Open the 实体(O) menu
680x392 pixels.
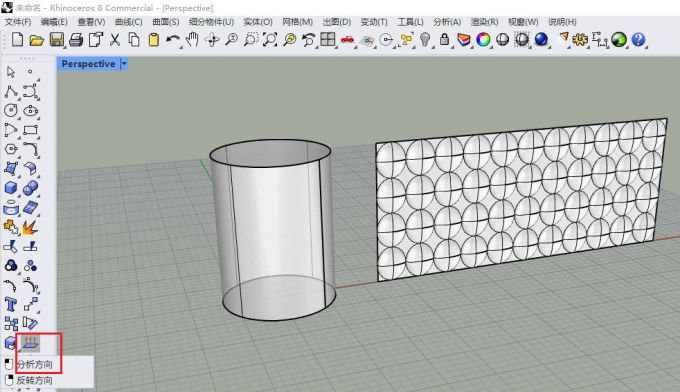tap(258, 22)
